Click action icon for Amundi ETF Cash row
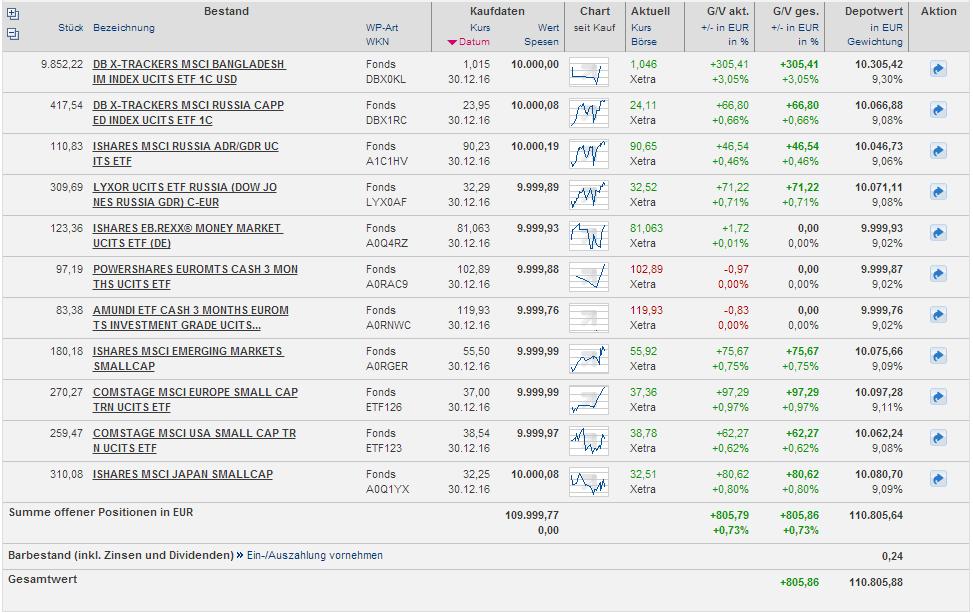 pos(938,315)
